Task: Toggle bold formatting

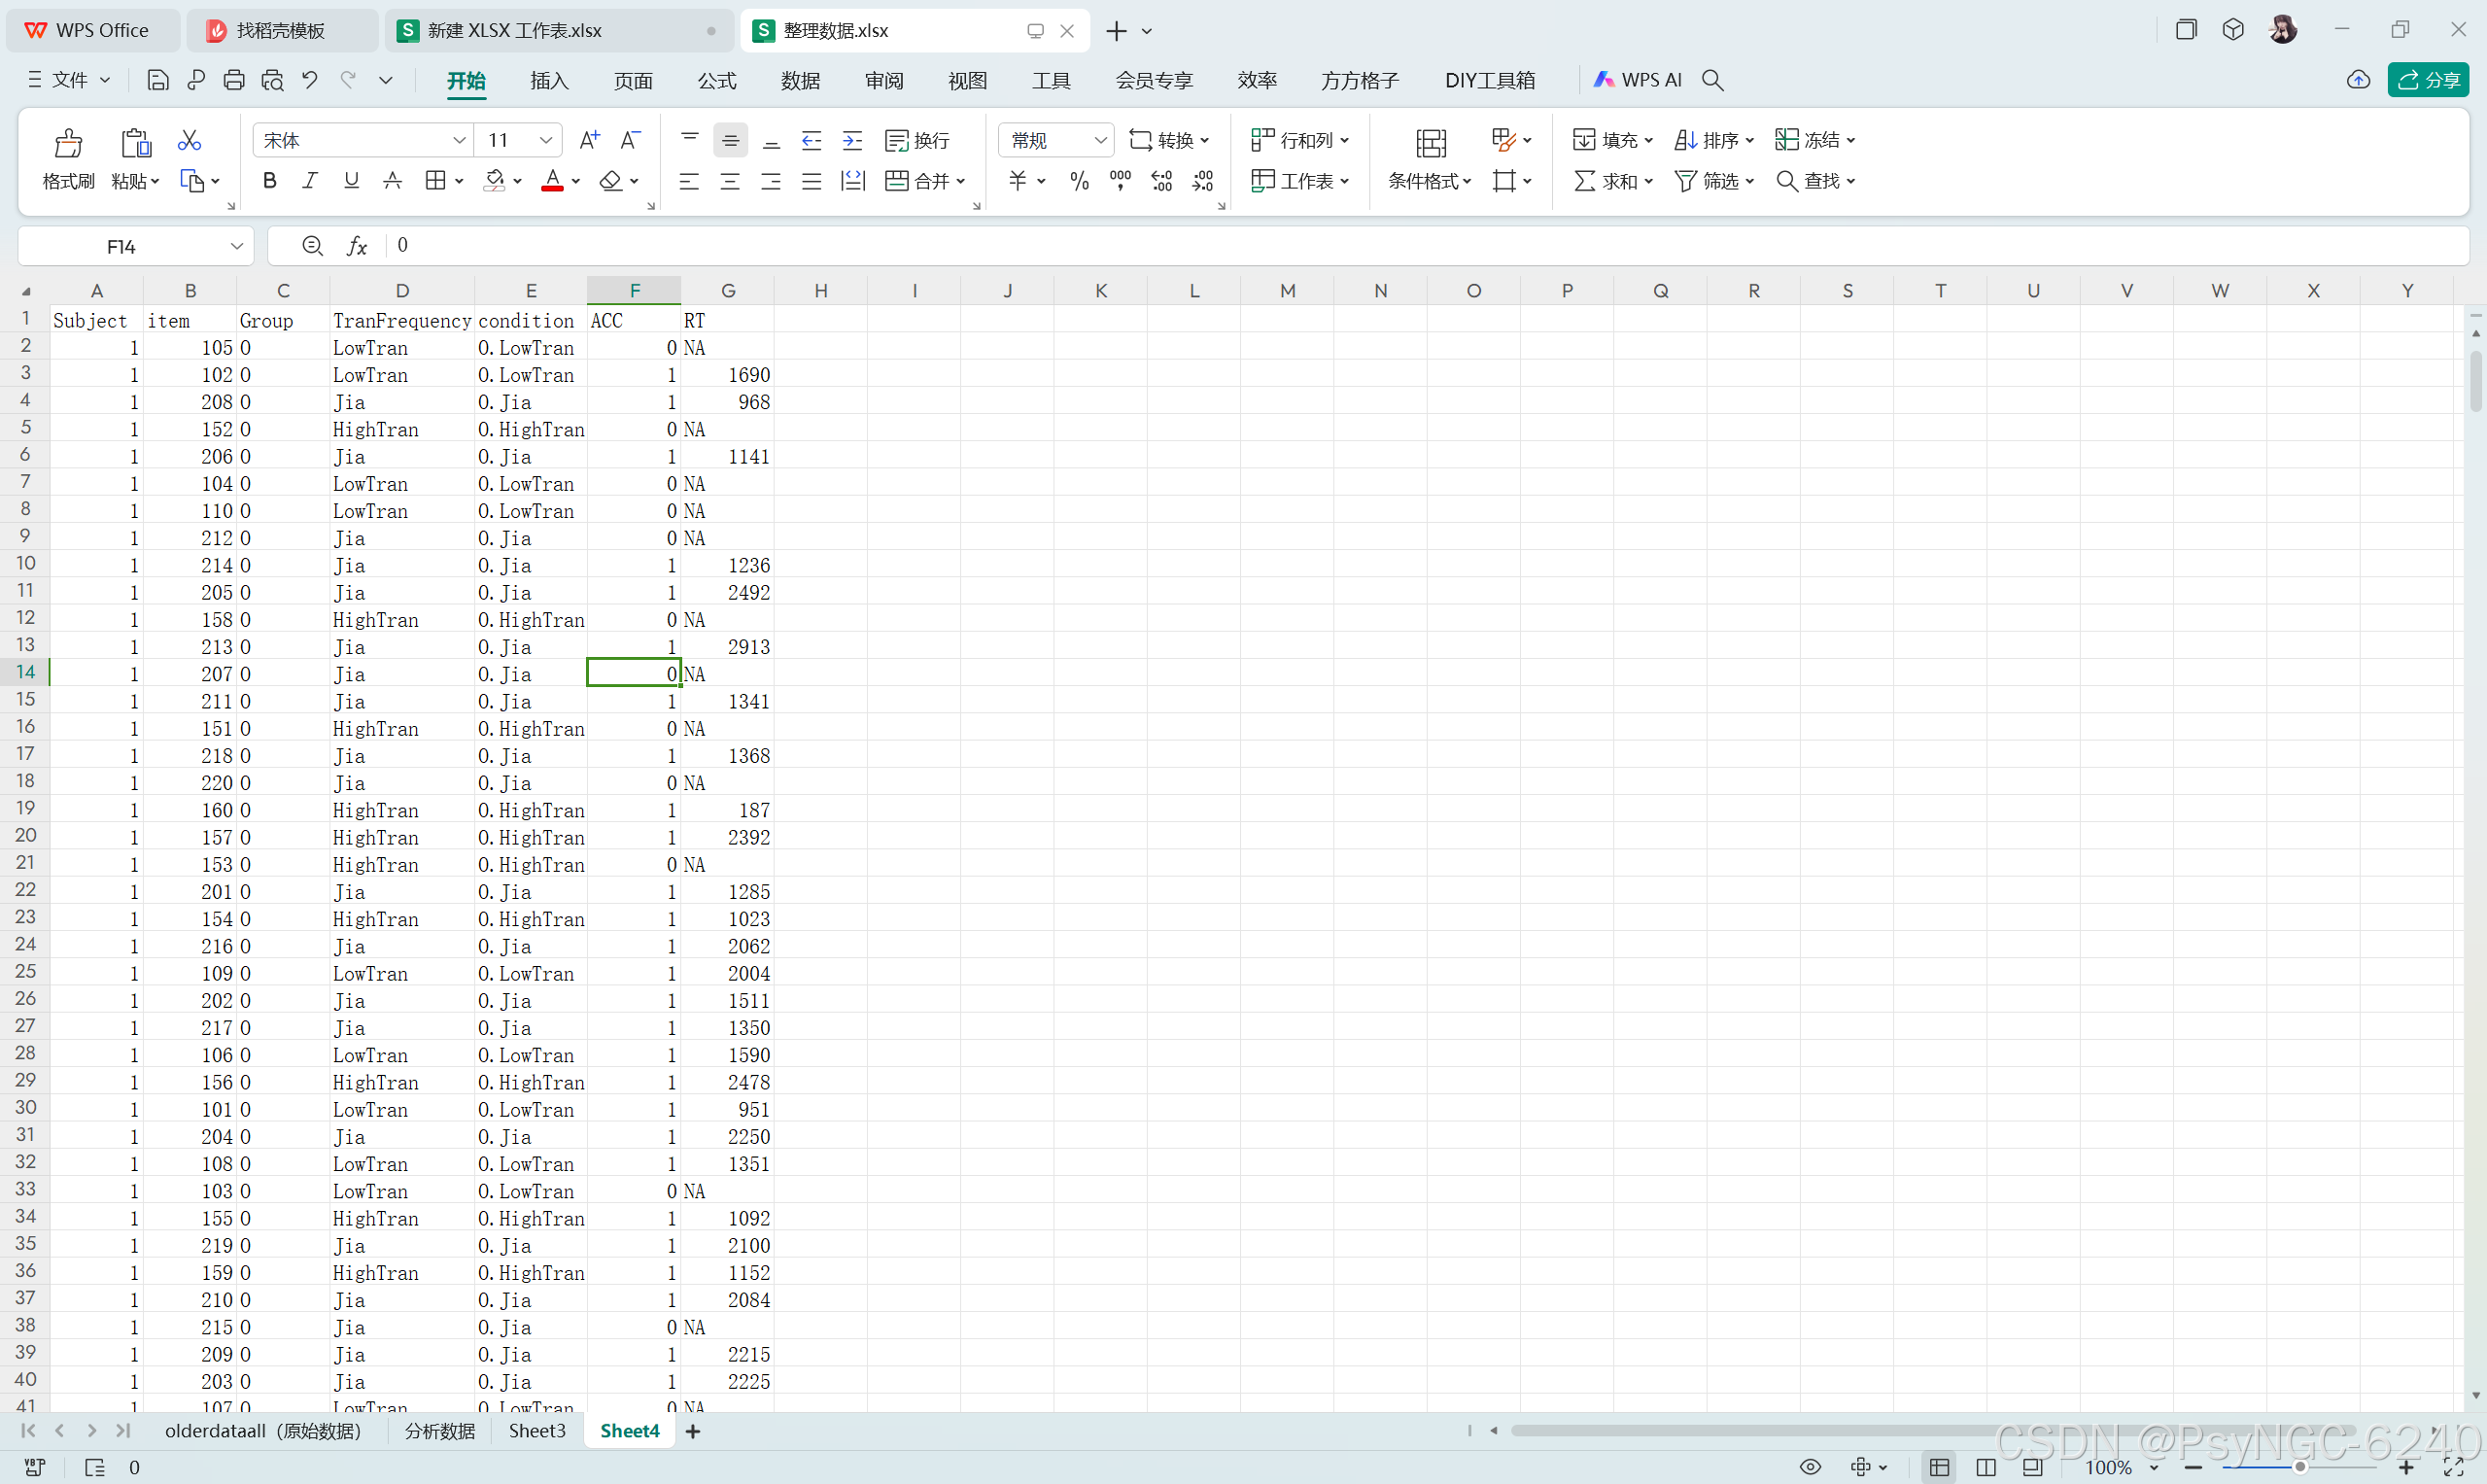Action: [x=269, y=181]
